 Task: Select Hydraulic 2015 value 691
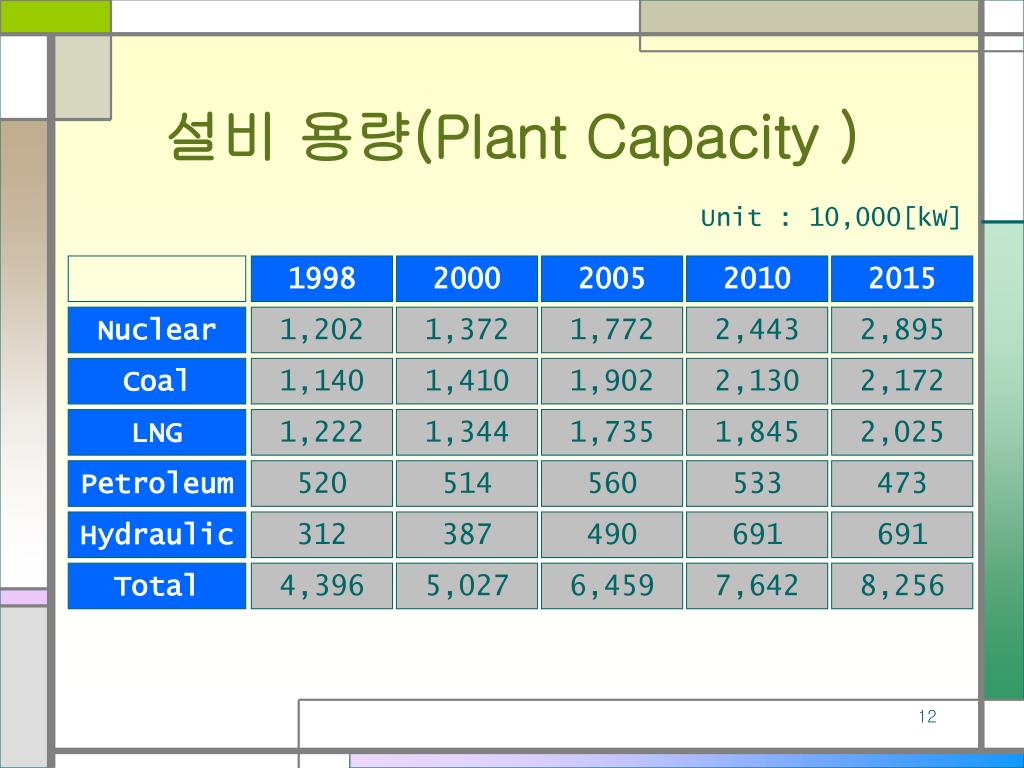[902, 534]
